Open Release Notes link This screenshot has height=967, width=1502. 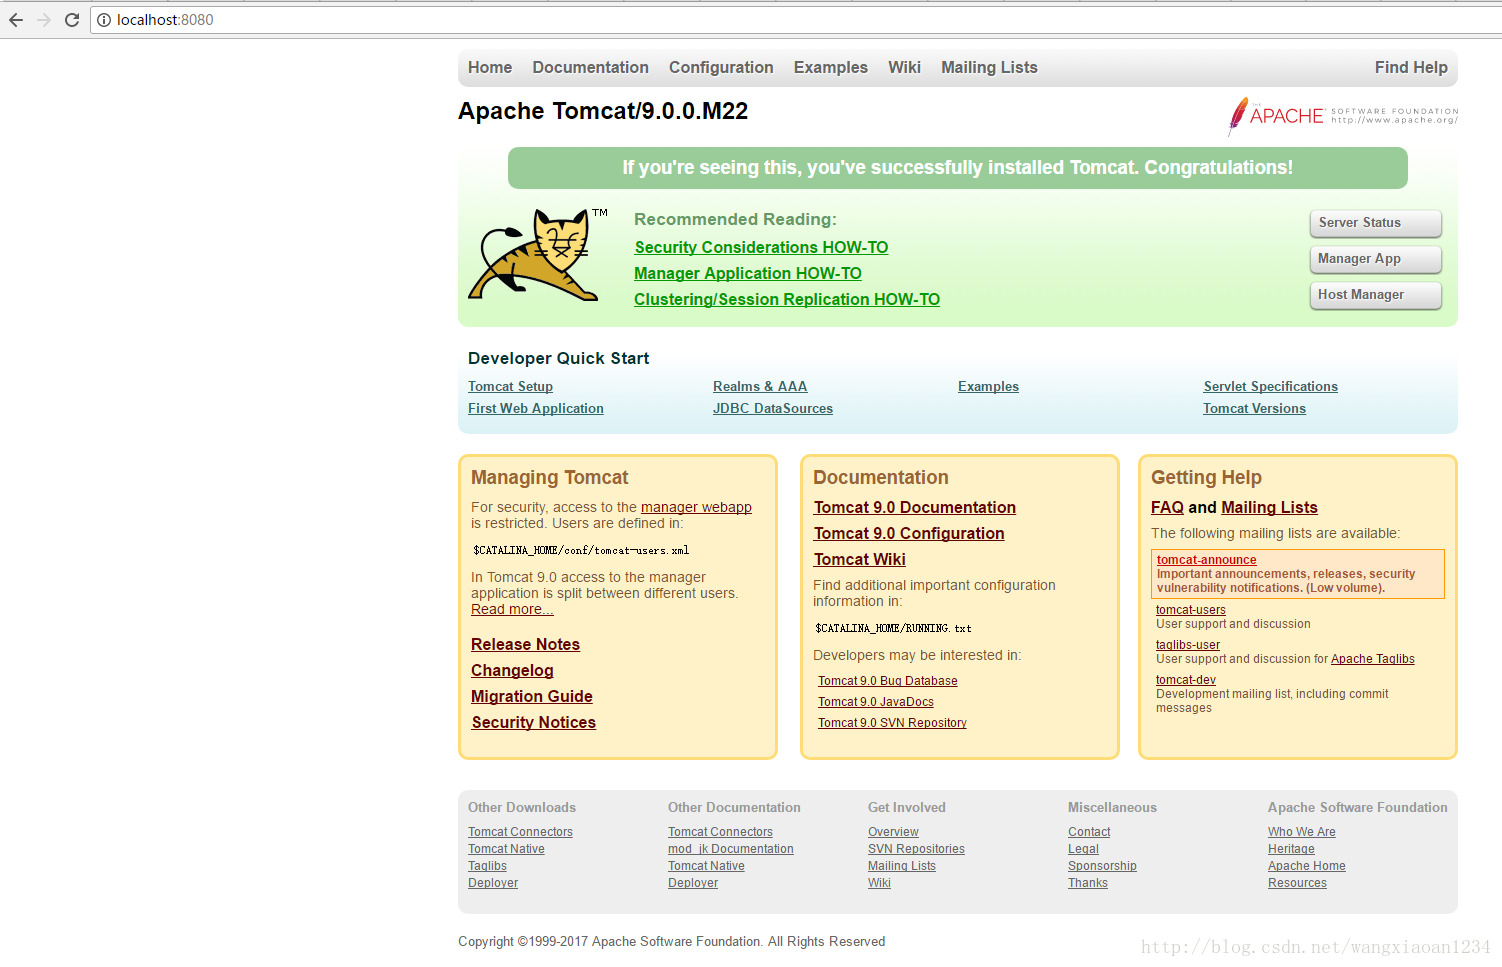[525, 645]
